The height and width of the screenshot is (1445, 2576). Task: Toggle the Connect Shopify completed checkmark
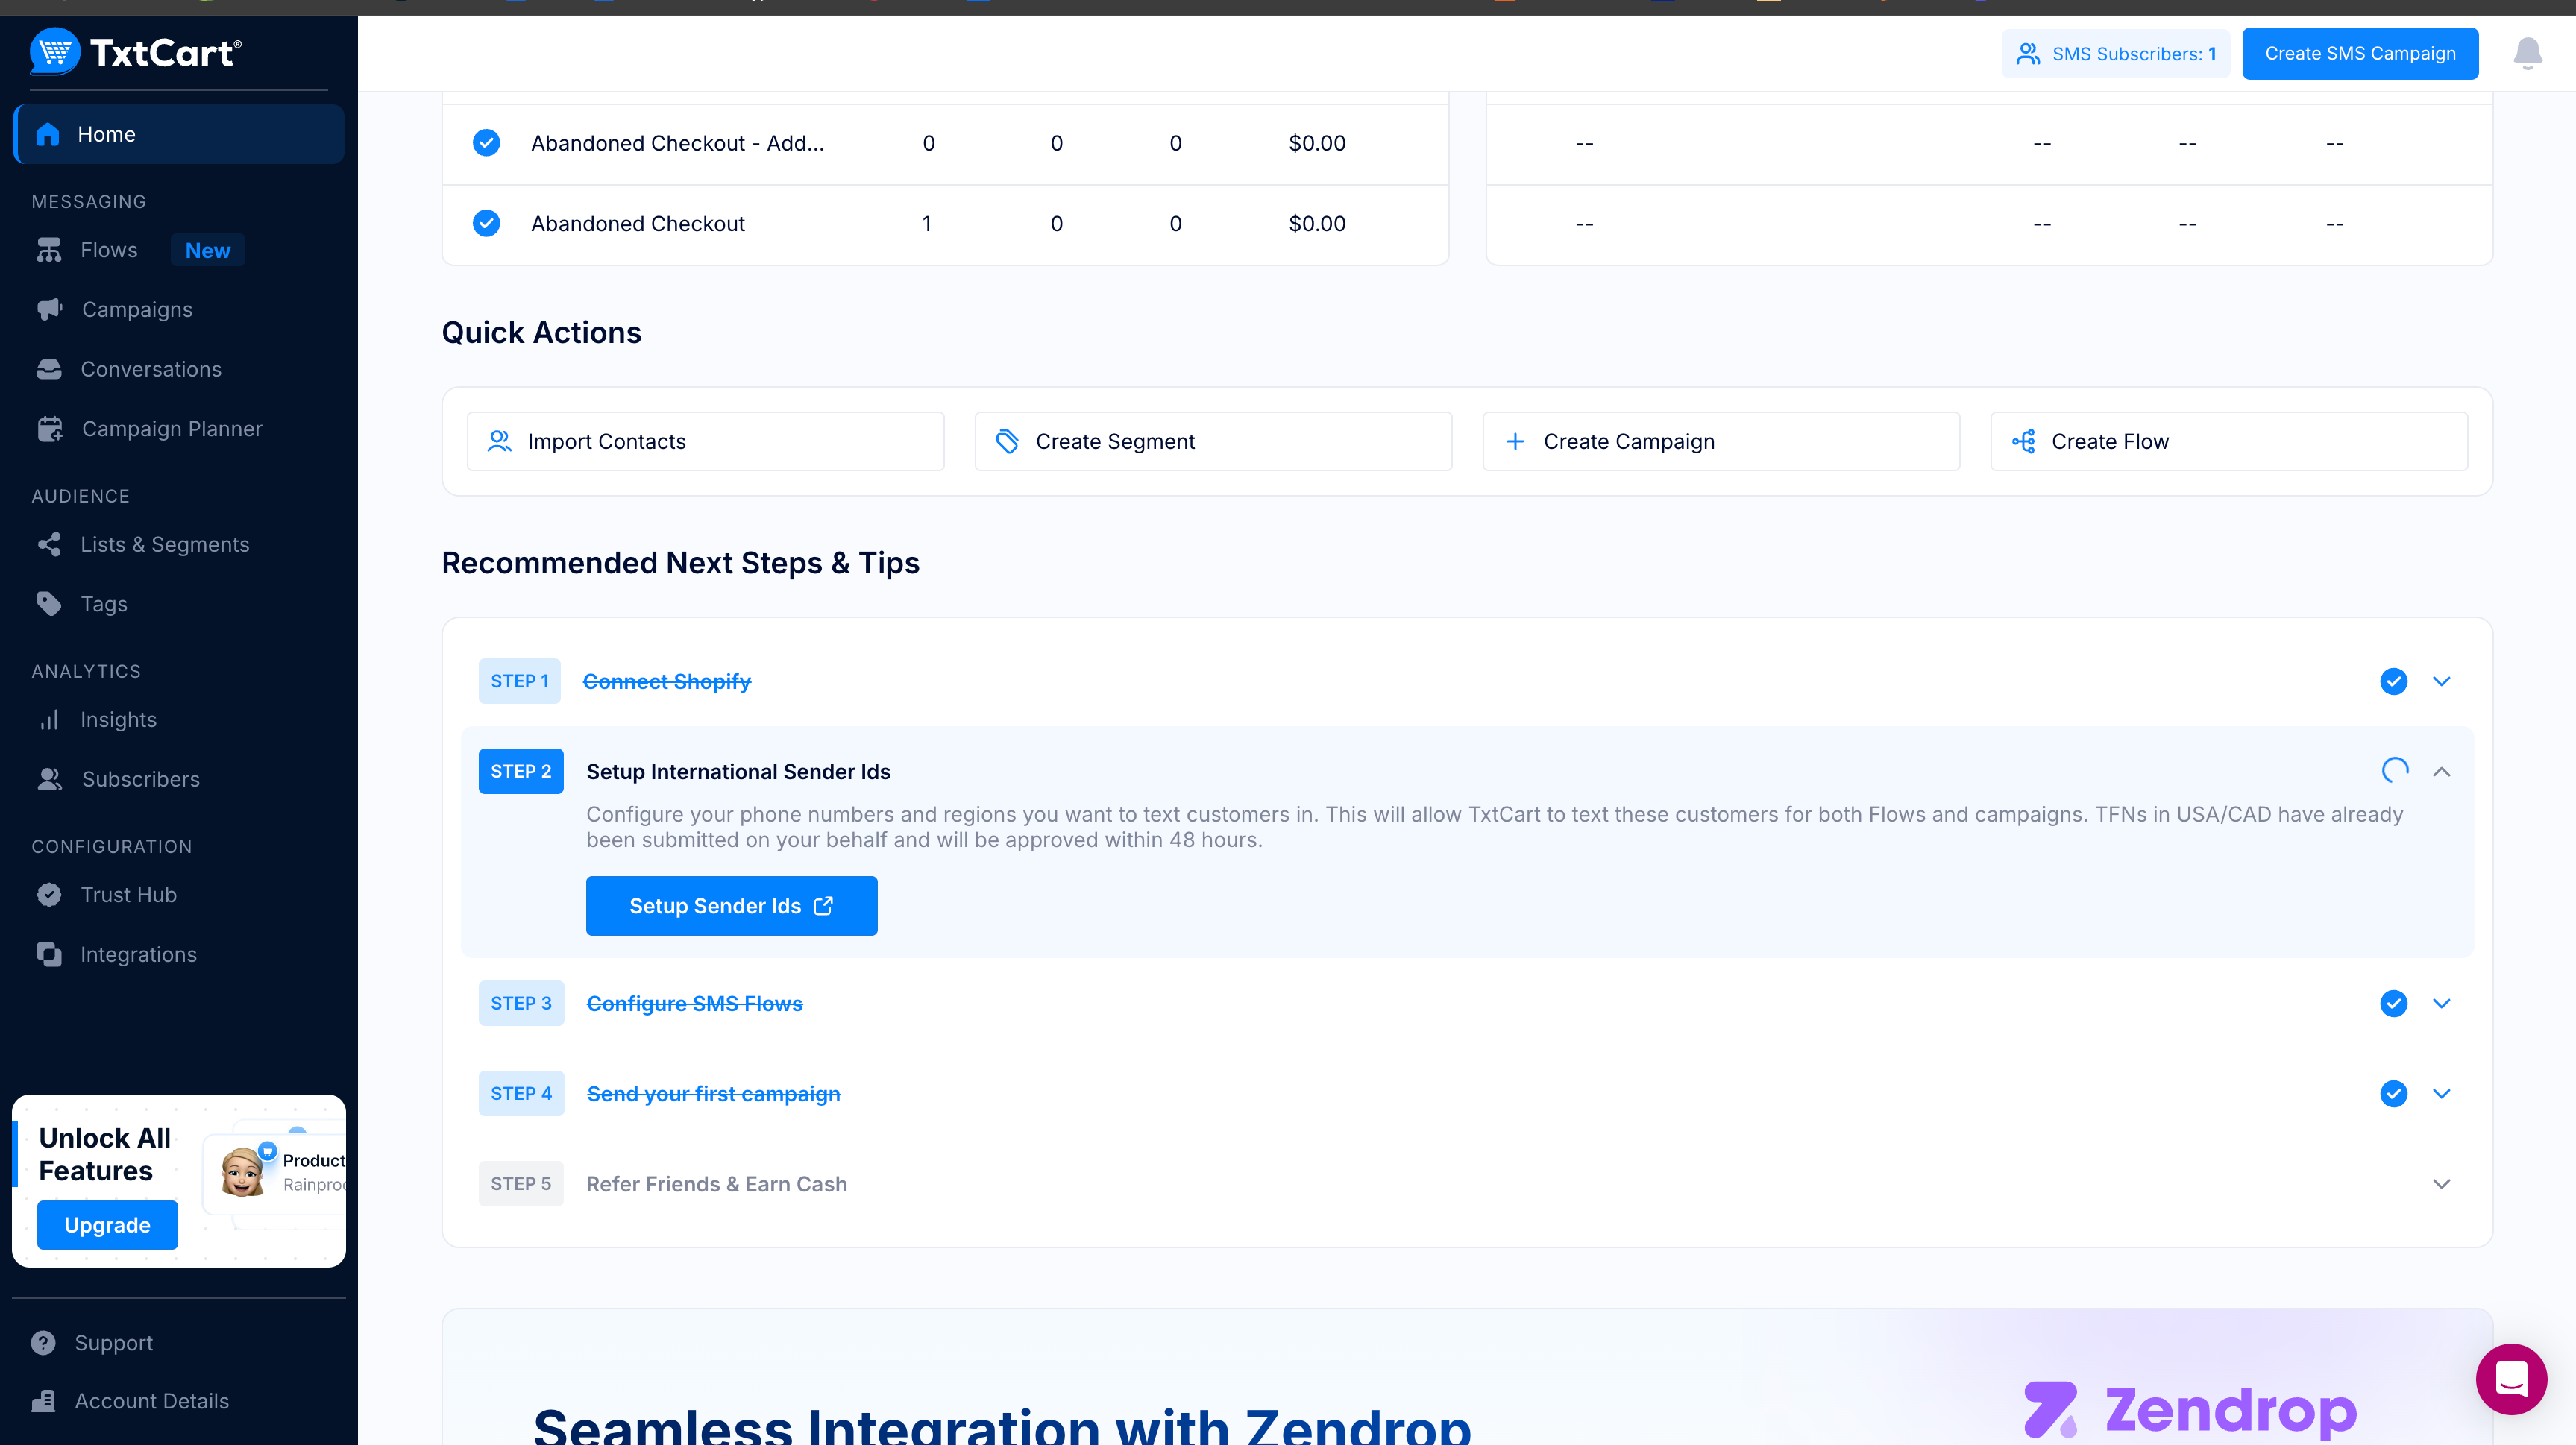click(2393, 681)
